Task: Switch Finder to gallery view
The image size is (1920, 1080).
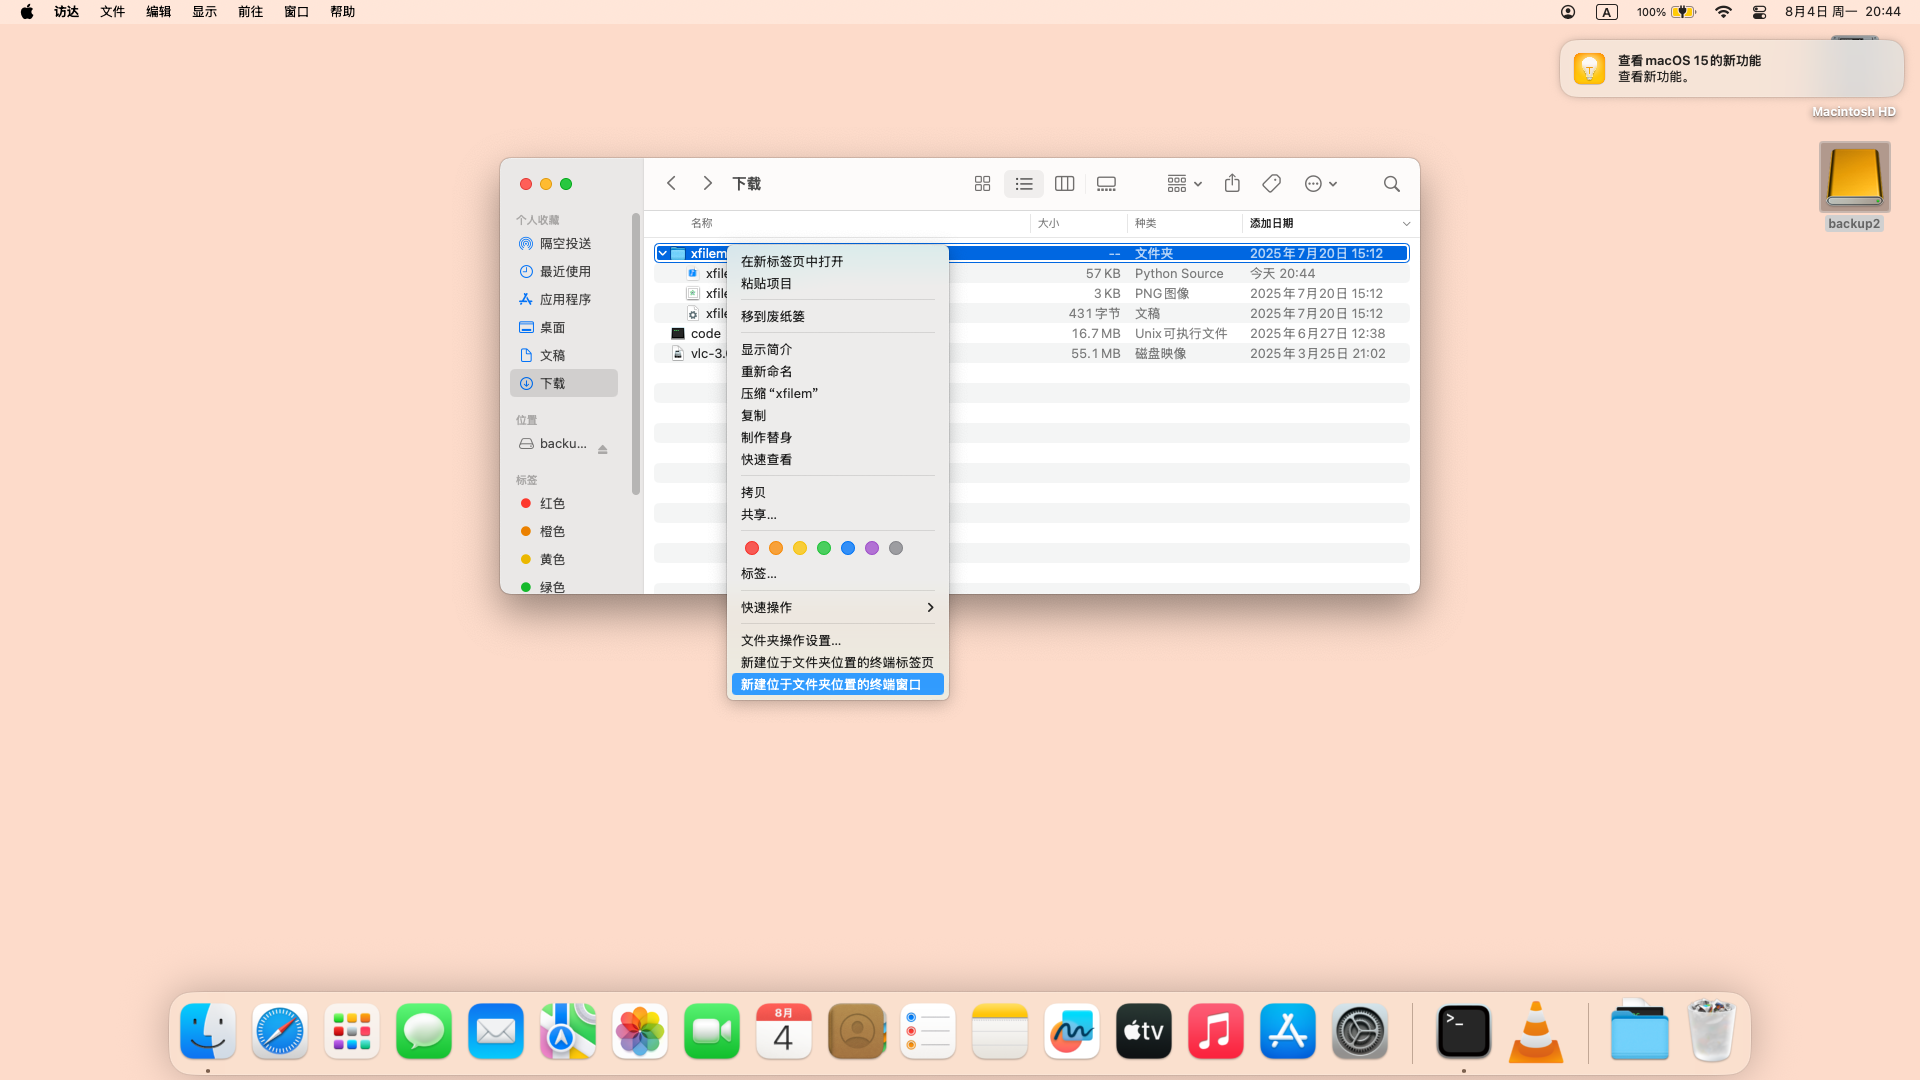Action: click(1106, 184)
